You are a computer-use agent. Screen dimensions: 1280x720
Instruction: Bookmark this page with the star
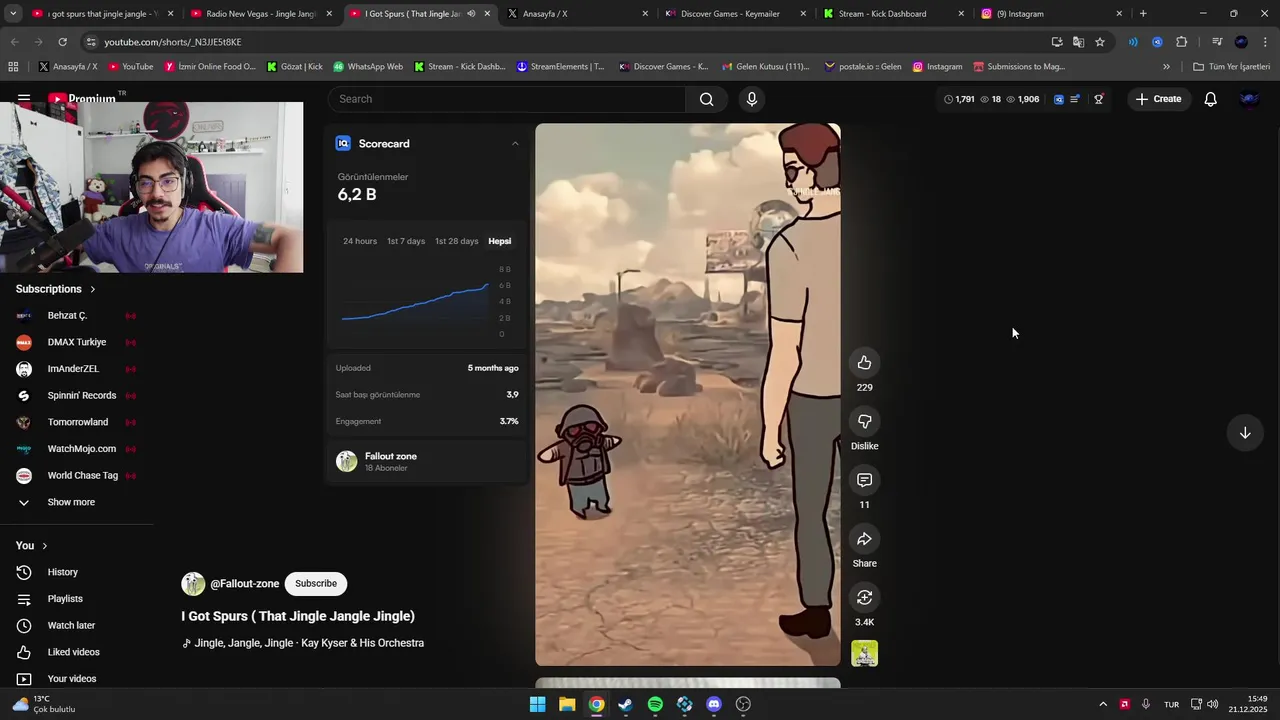[x=1100, y=42]
